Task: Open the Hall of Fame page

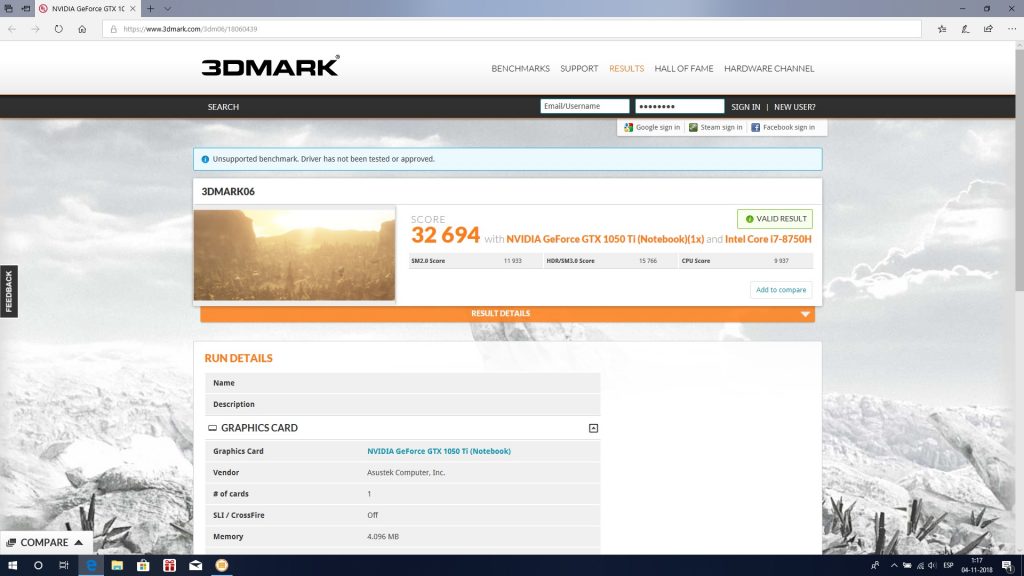Action: tap(683, 69)
